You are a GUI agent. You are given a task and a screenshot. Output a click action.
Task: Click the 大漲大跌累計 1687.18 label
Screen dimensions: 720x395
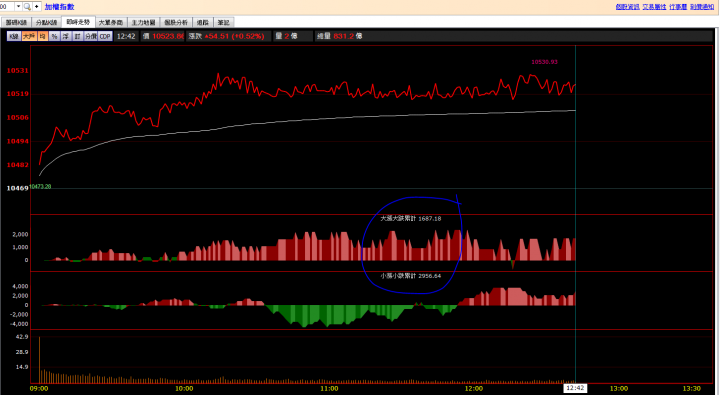point(411,219)
